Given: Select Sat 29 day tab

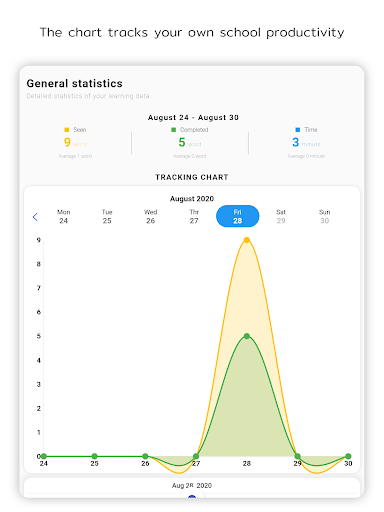Looking at the screenshot, I should tap(281, 216).
